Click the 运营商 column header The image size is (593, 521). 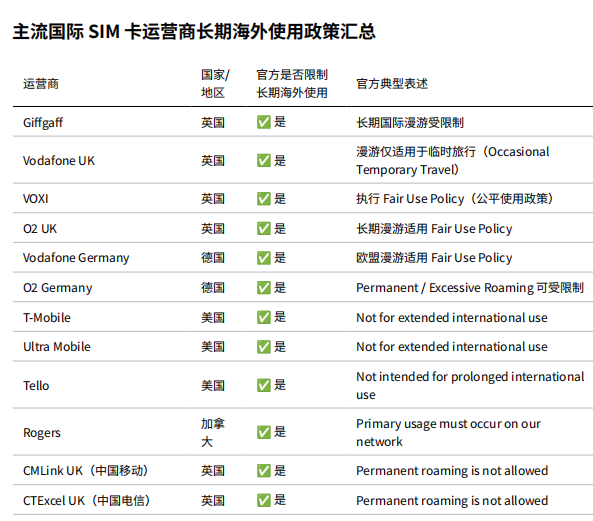(41, 84)
